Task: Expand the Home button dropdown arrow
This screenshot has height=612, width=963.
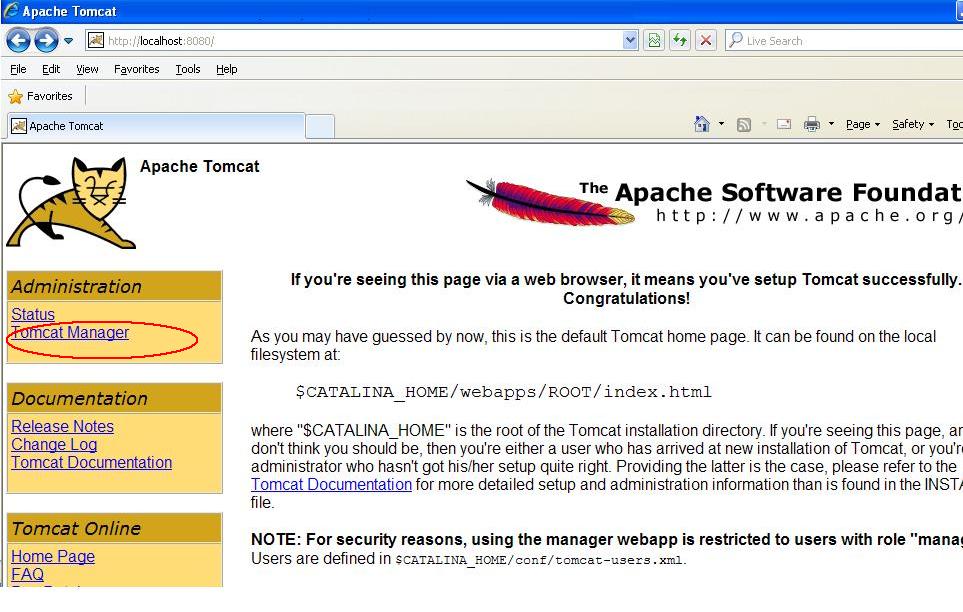Action: [x=722, y=124]
